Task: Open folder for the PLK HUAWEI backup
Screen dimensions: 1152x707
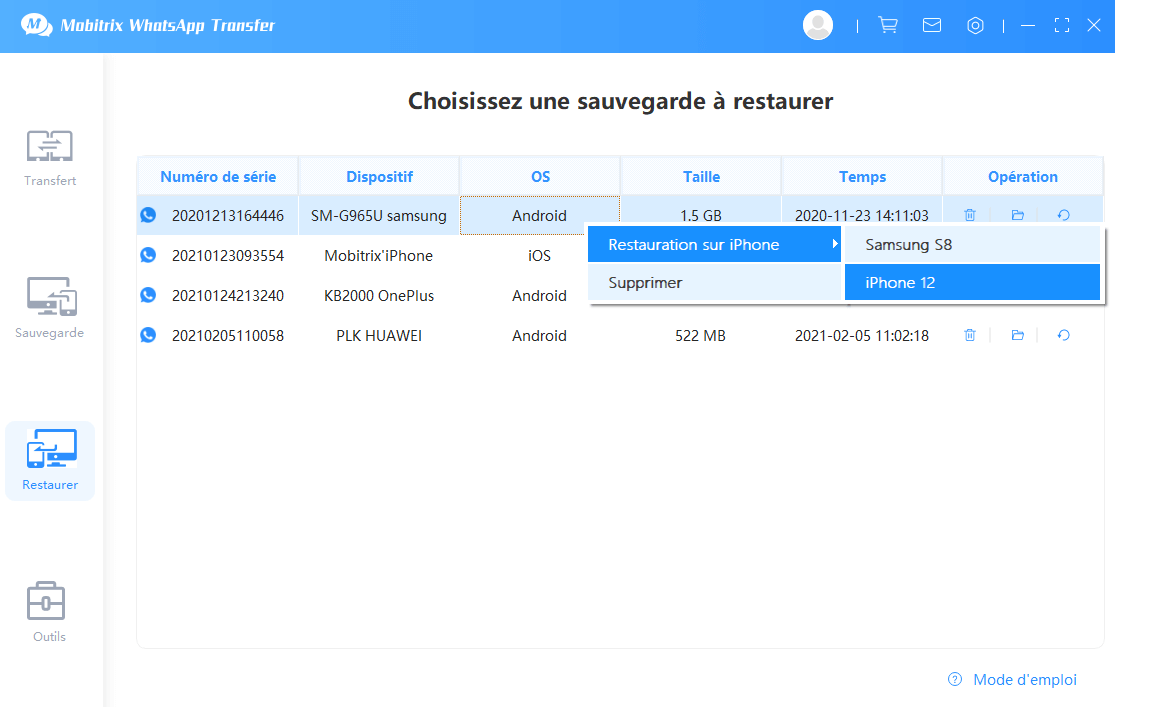Action: coord(1018,335)
